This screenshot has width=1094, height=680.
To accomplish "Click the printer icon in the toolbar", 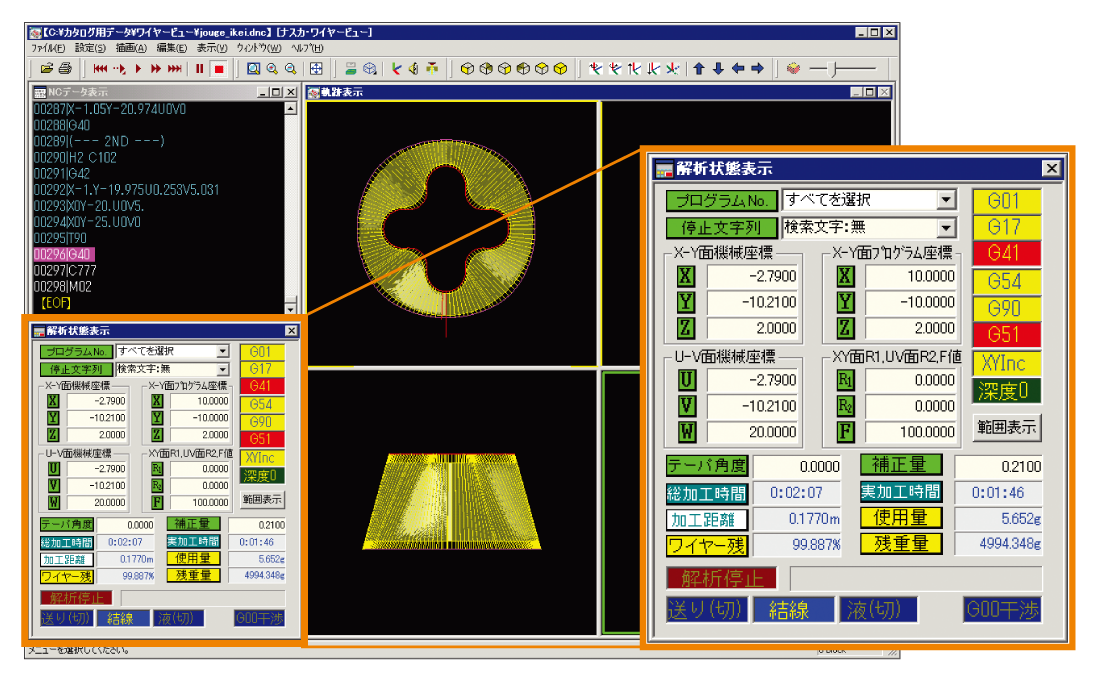I will [65, 68].
